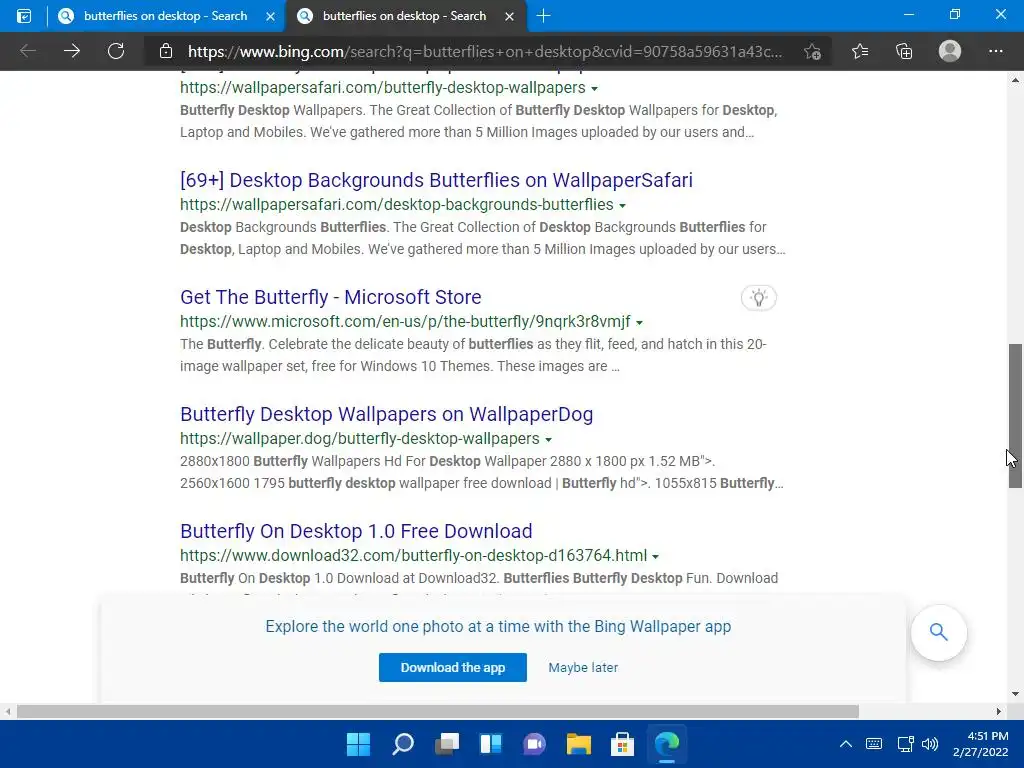1024x768 pixels.
Task: Open the tab actions menu icon
Action: click(x=24, y=16)
